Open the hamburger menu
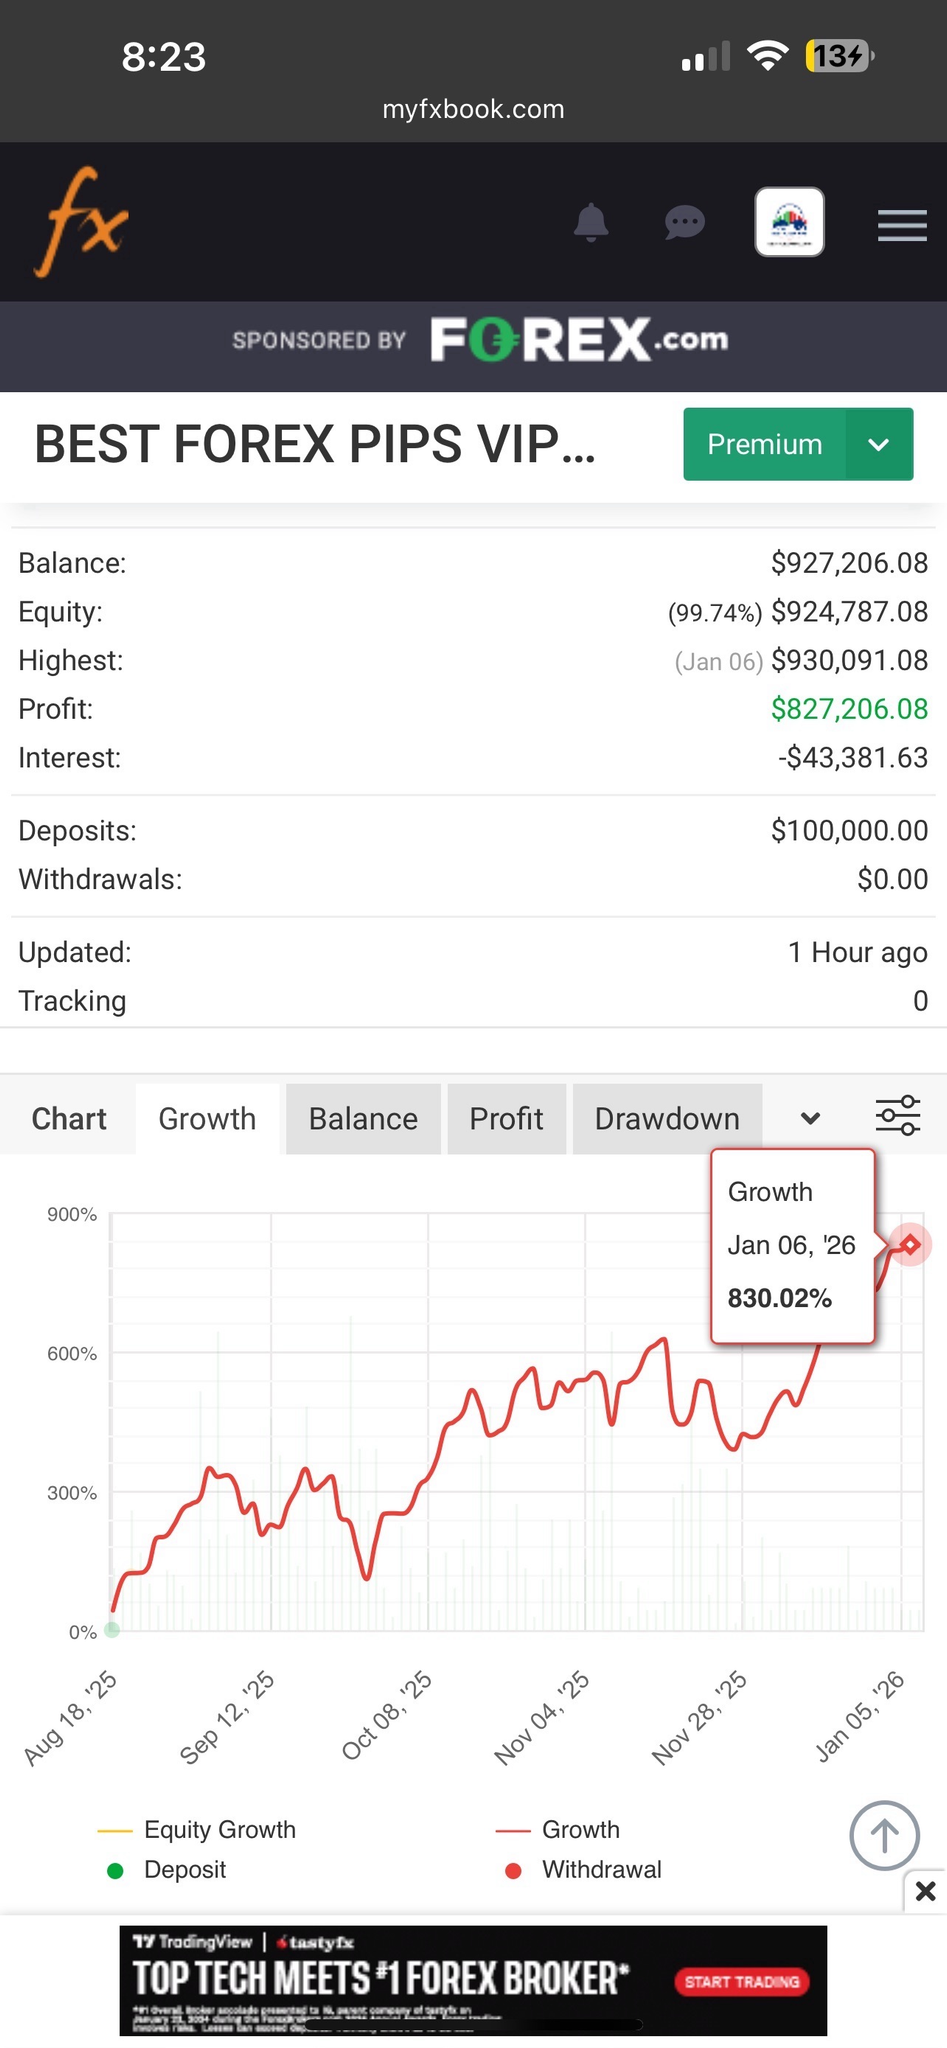 pos(902,225)
